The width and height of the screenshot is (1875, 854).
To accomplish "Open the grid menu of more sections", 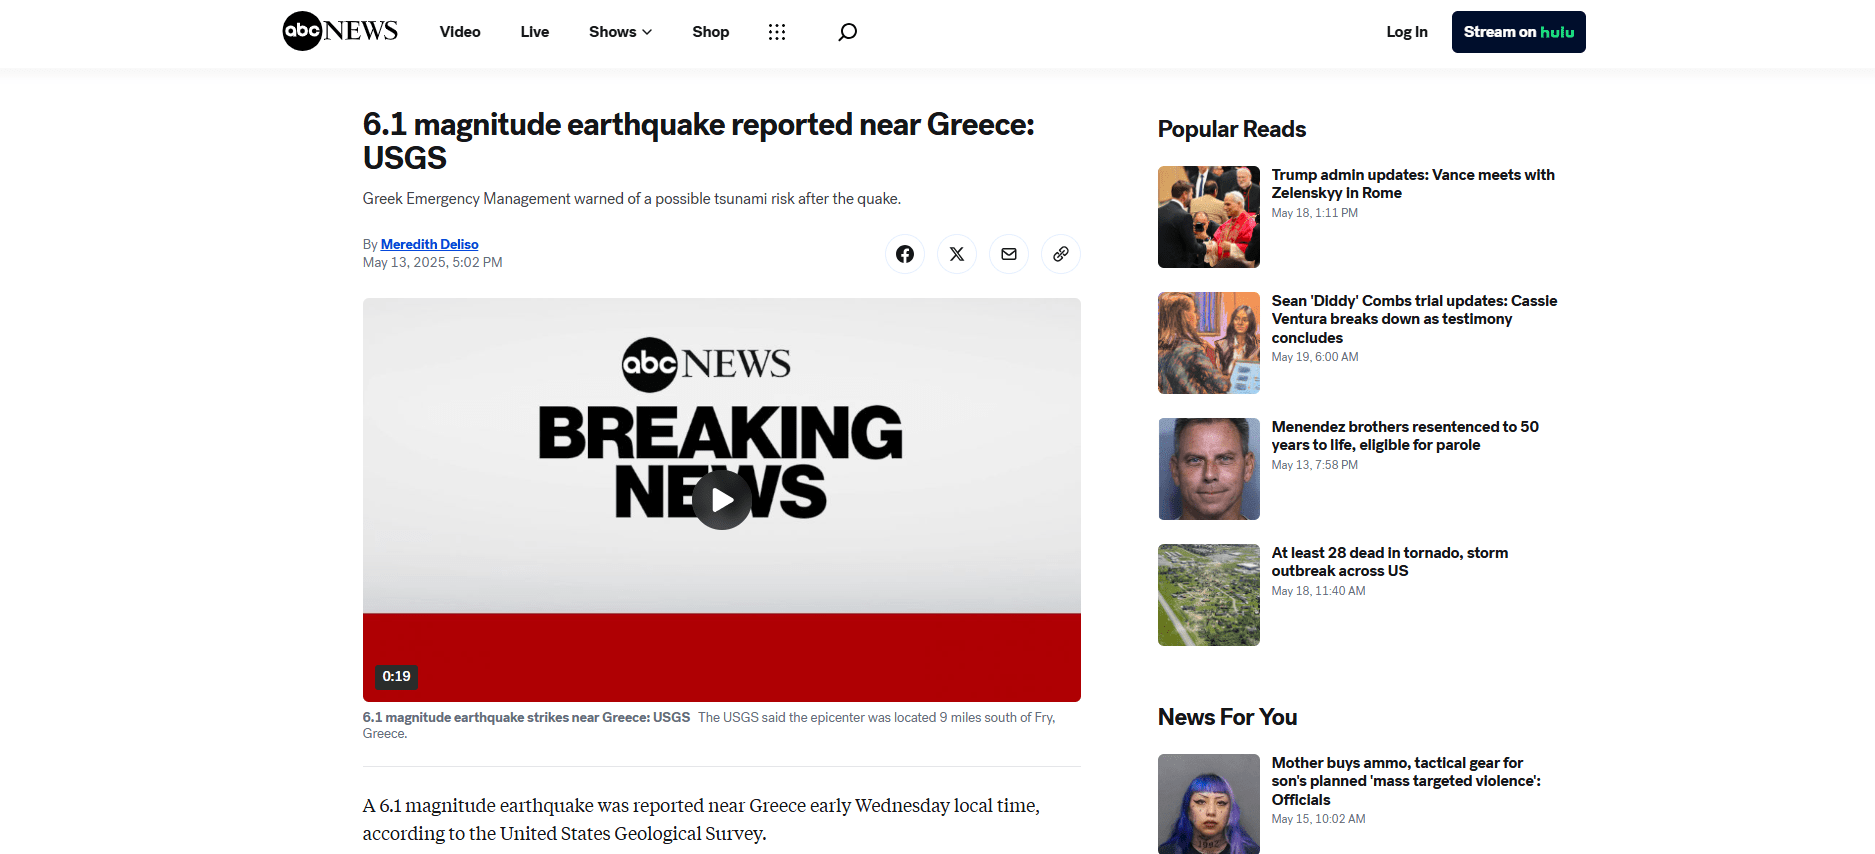I will tap(777, 32).
